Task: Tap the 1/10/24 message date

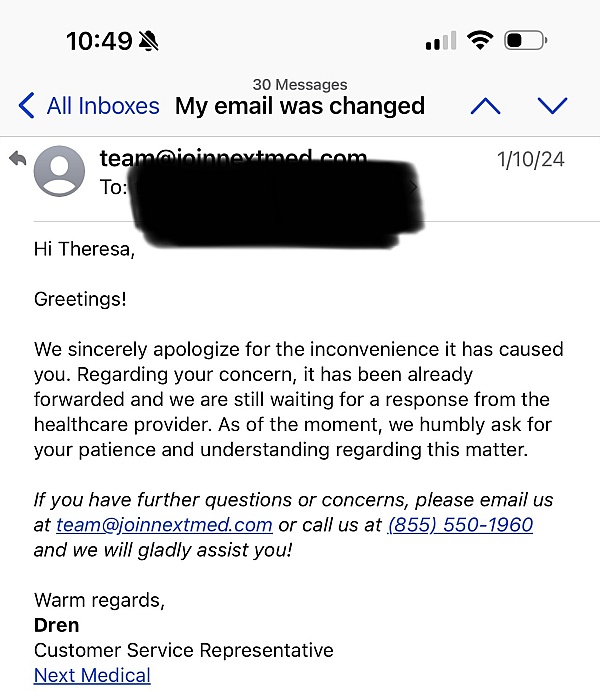Action: [x=530, y=160]
